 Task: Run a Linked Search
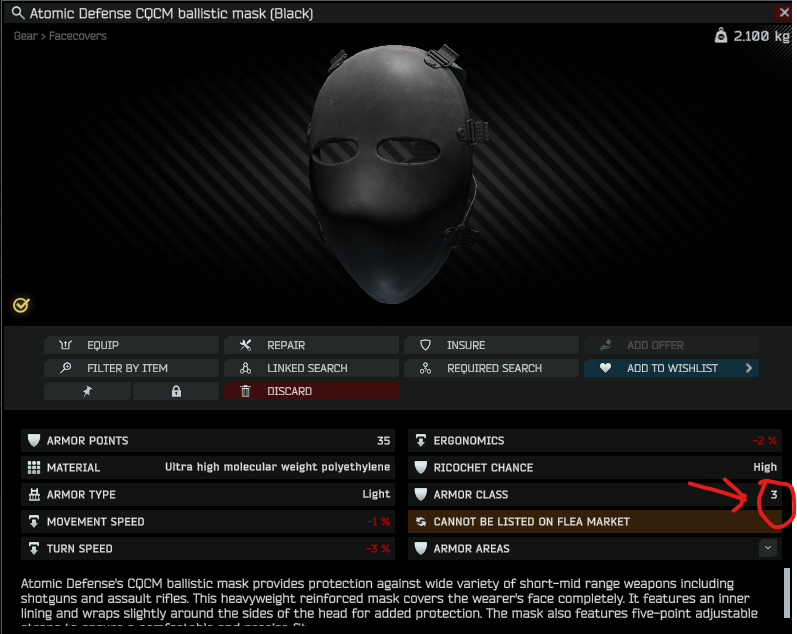tap(311, 368)
